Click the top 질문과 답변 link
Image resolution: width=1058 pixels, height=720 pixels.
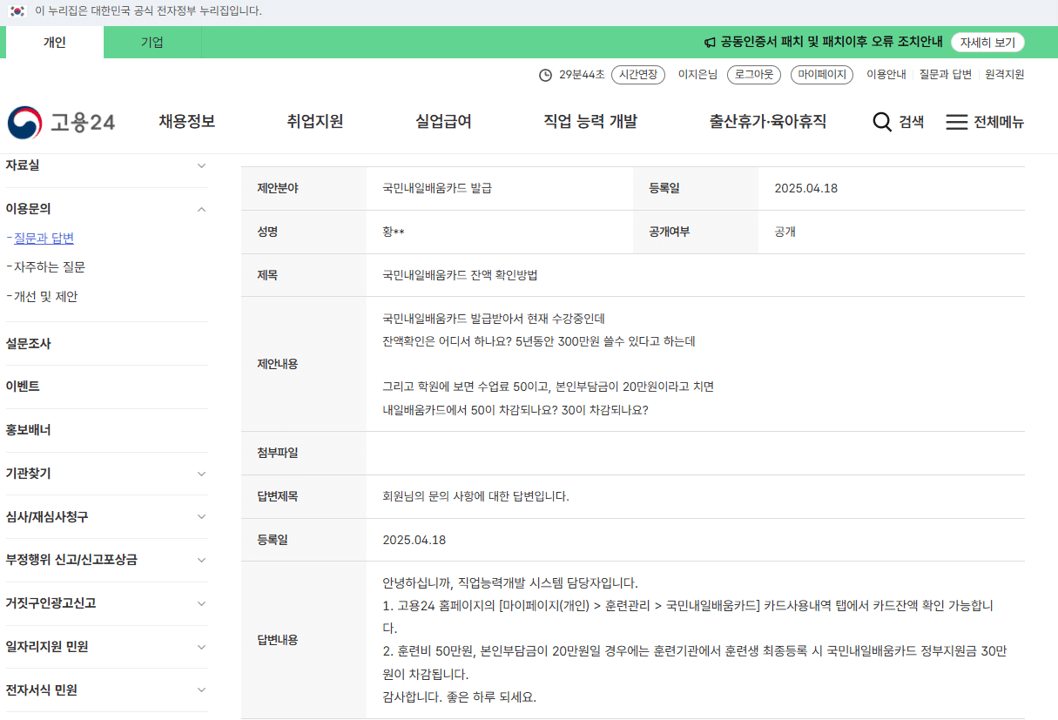pyautogui.click(x=945, y=75)
